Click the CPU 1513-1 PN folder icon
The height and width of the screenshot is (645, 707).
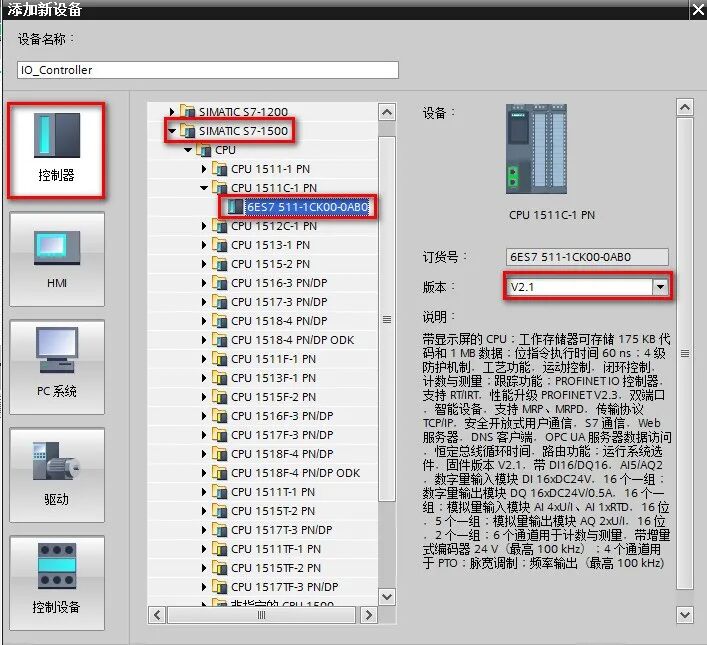(x=220, y=245)
